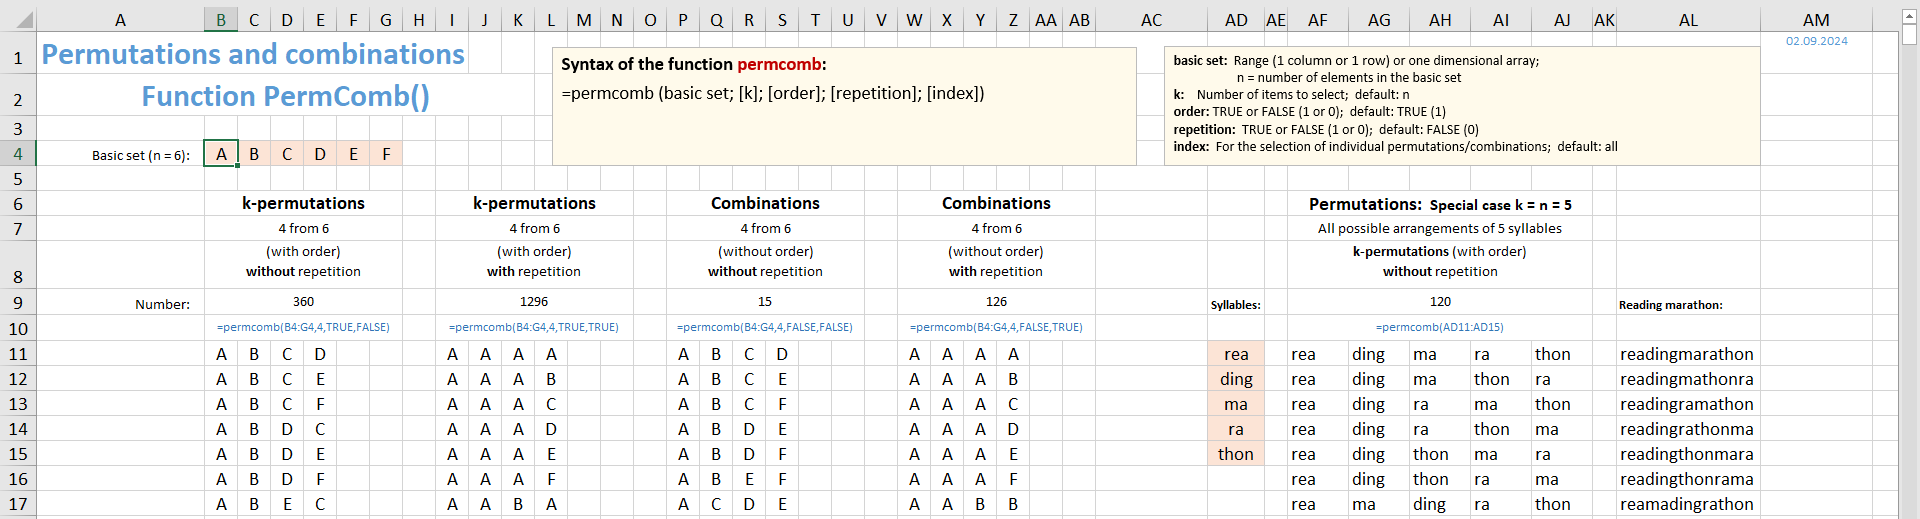Viewport: 1920px width, 519px height.
Task: Click the vertical scrollbar thumb
Action: click(1909, 35)
